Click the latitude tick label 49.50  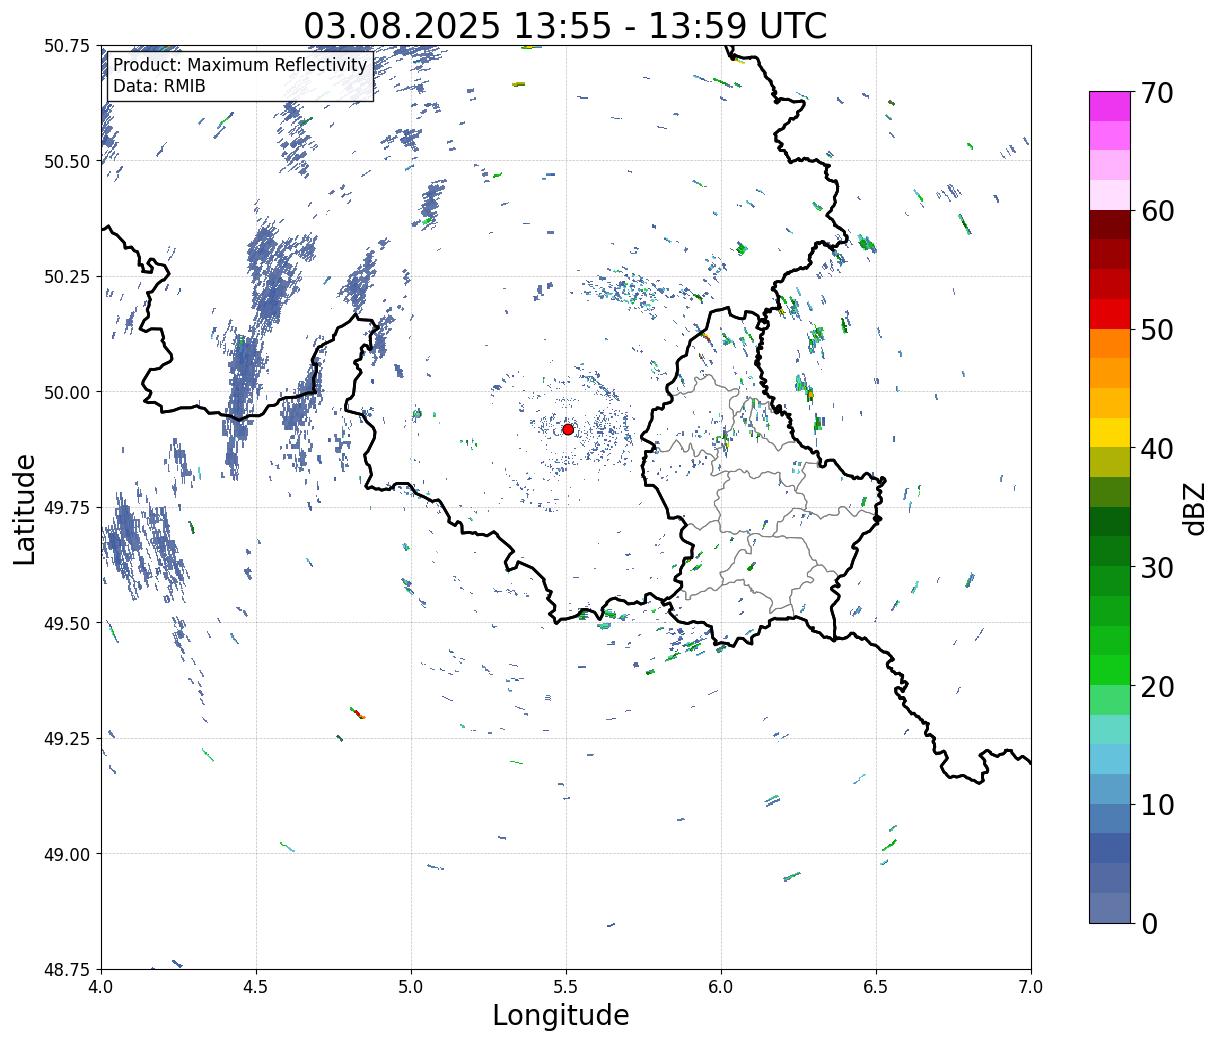pos(67,623)
